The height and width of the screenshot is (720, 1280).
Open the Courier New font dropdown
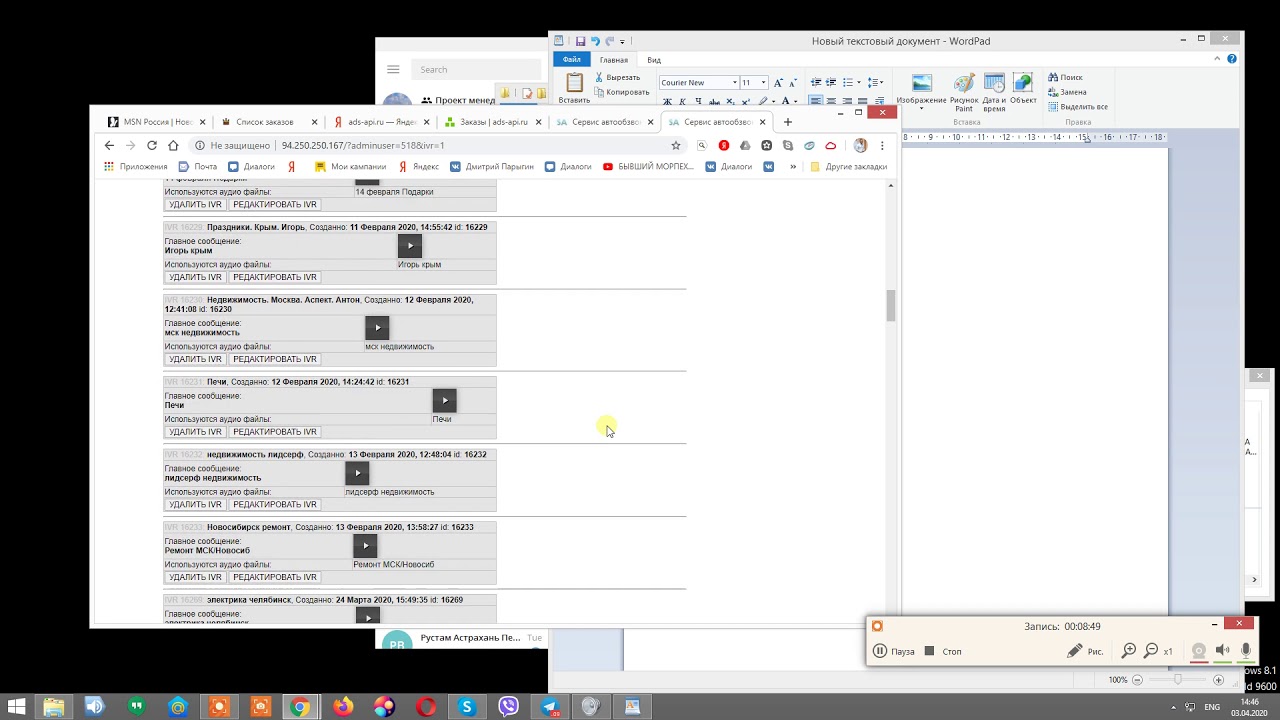click(x=734, y=83)
